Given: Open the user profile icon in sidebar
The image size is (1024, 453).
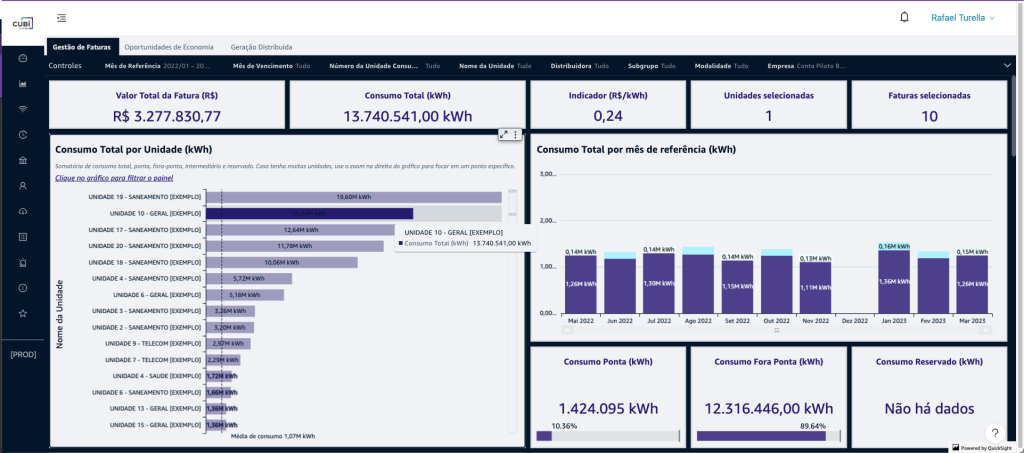Looking at the screenshot, I should pos(23,186).
